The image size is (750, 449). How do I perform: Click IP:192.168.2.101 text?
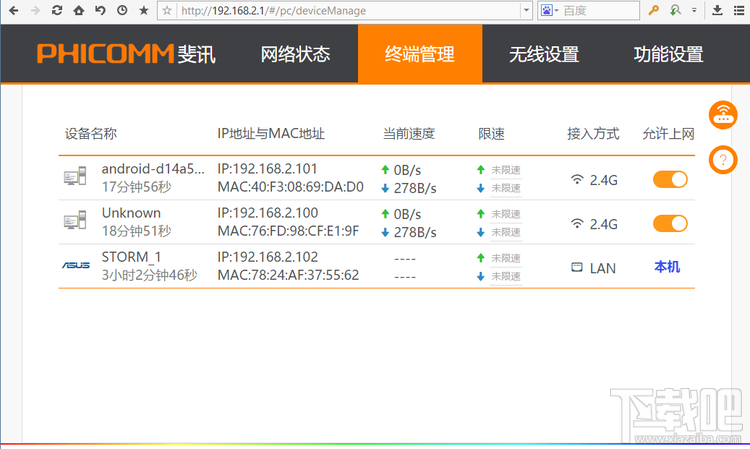click(267, 169)
